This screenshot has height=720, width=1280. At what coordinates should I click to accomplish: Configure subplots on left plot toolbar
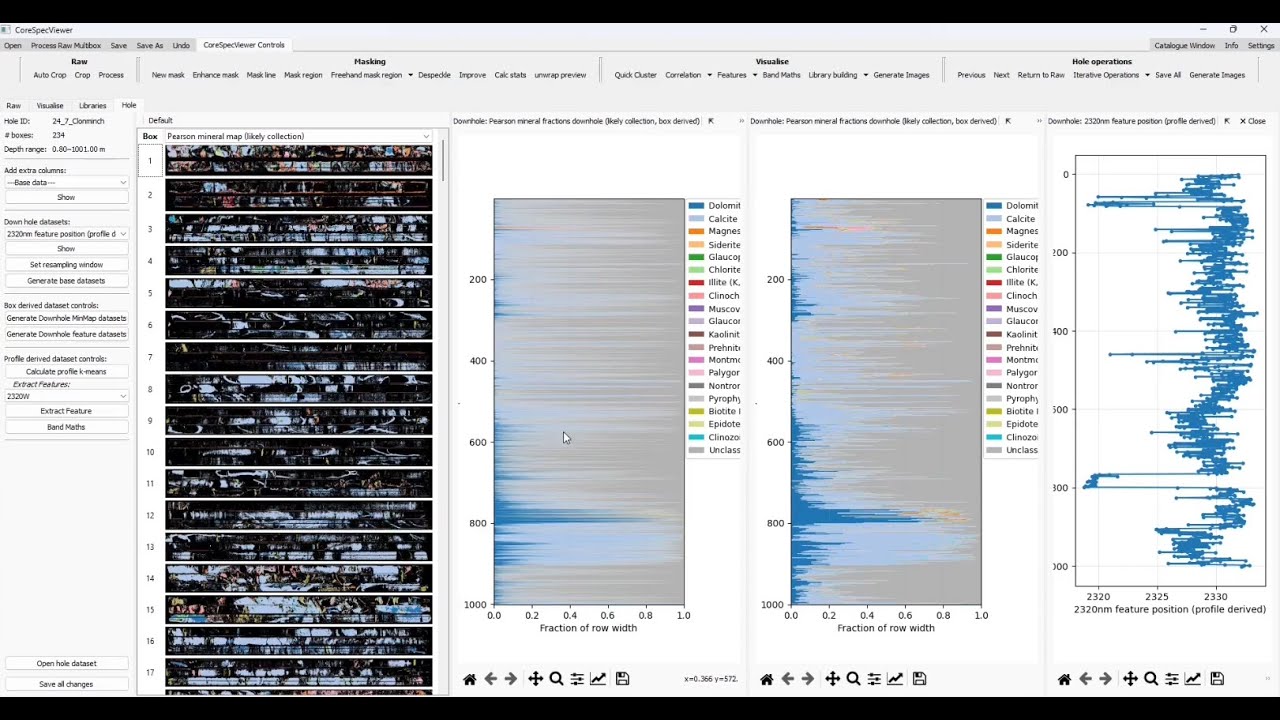pos(577,679)
